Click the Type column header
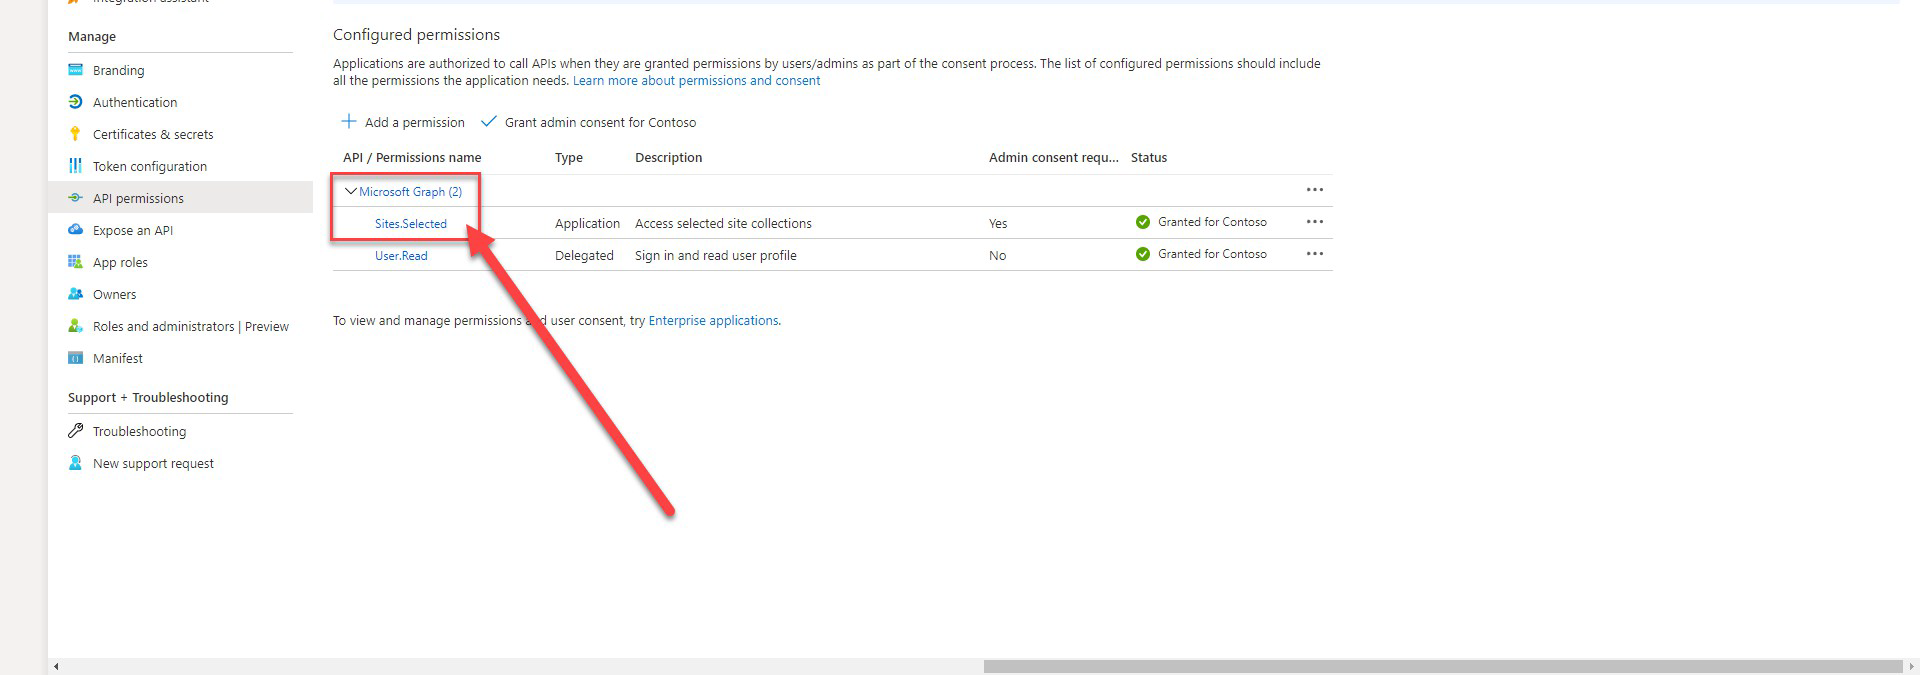Viewport: 1920px width, 675px height. coord(569,158)
